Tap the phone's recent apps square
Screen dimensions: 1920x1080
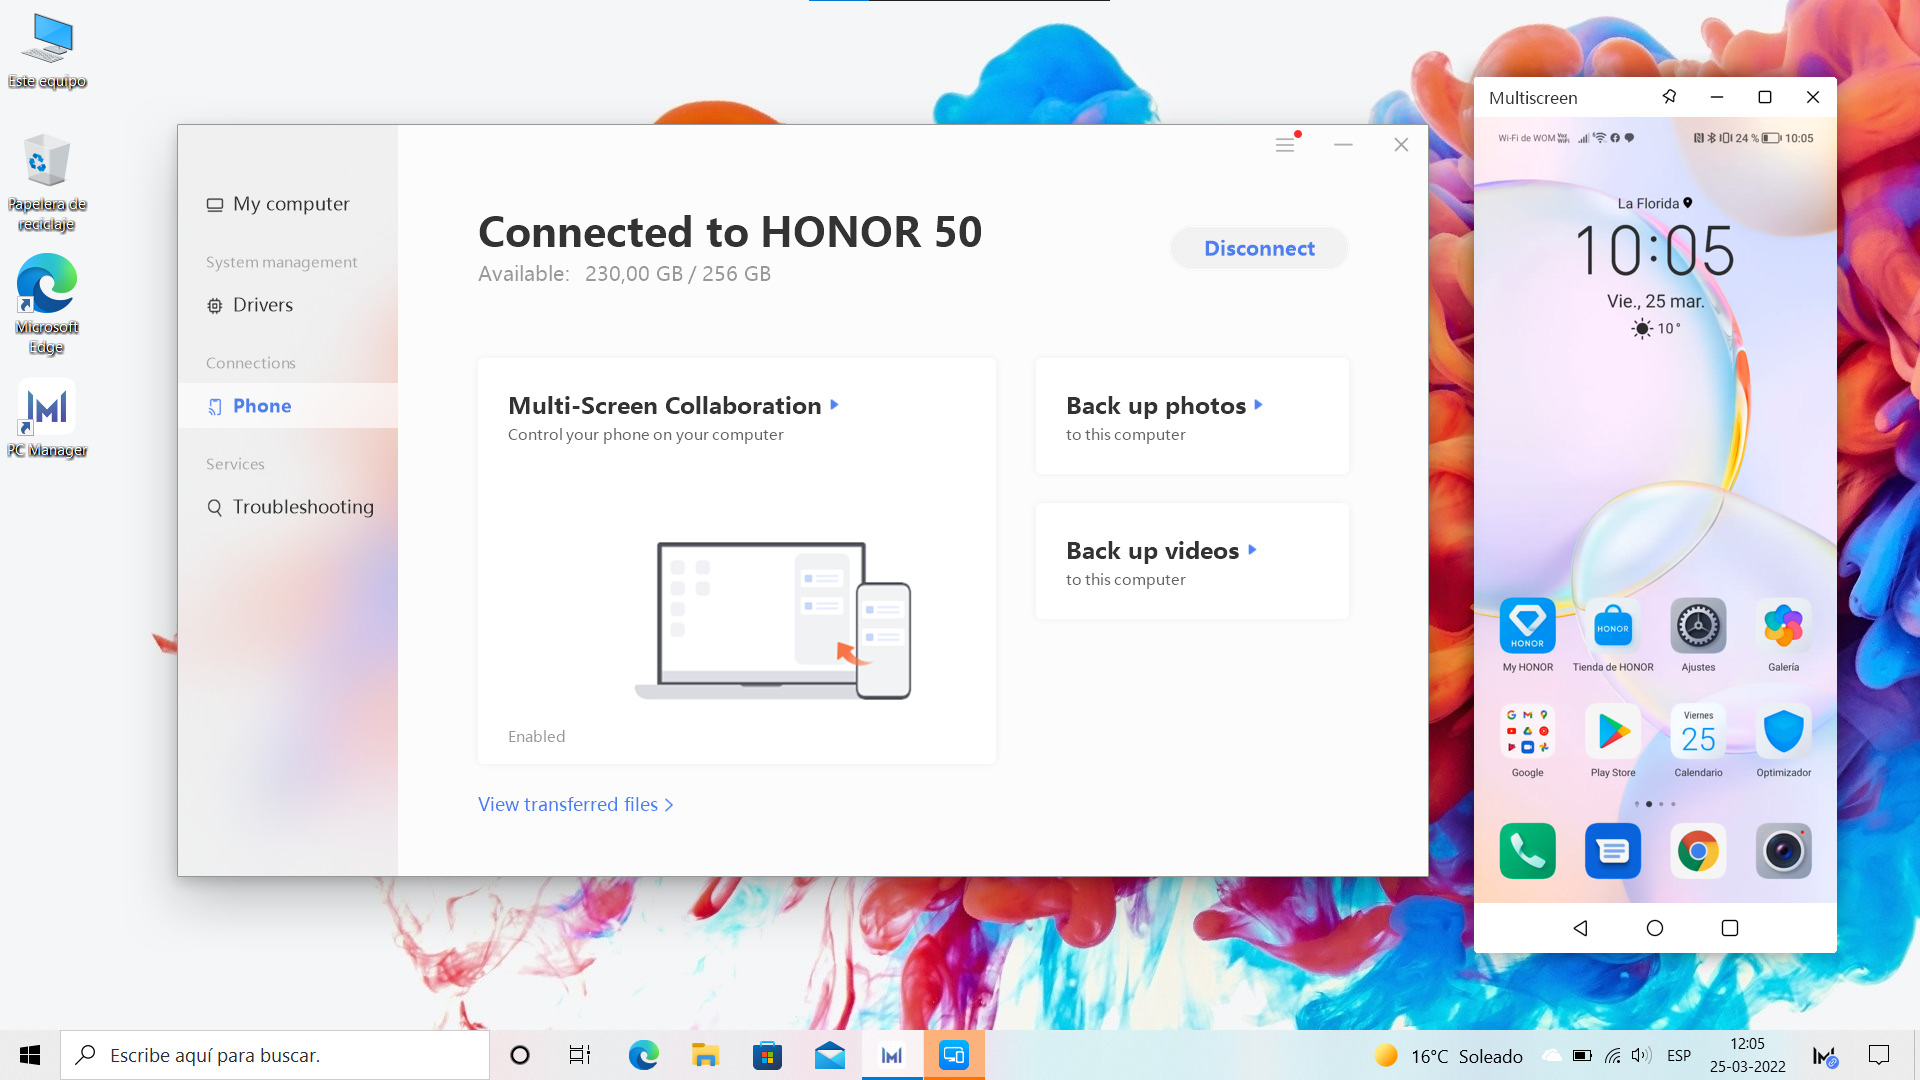[1729, 928]
